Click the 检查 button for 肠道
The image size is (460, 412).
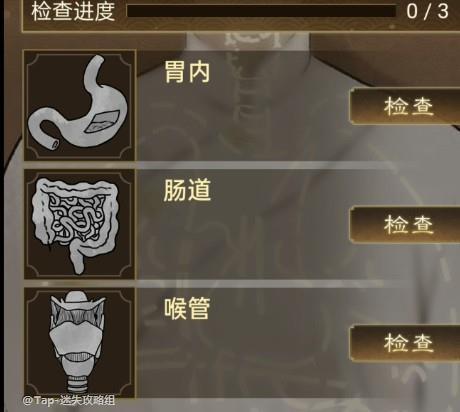405,224
